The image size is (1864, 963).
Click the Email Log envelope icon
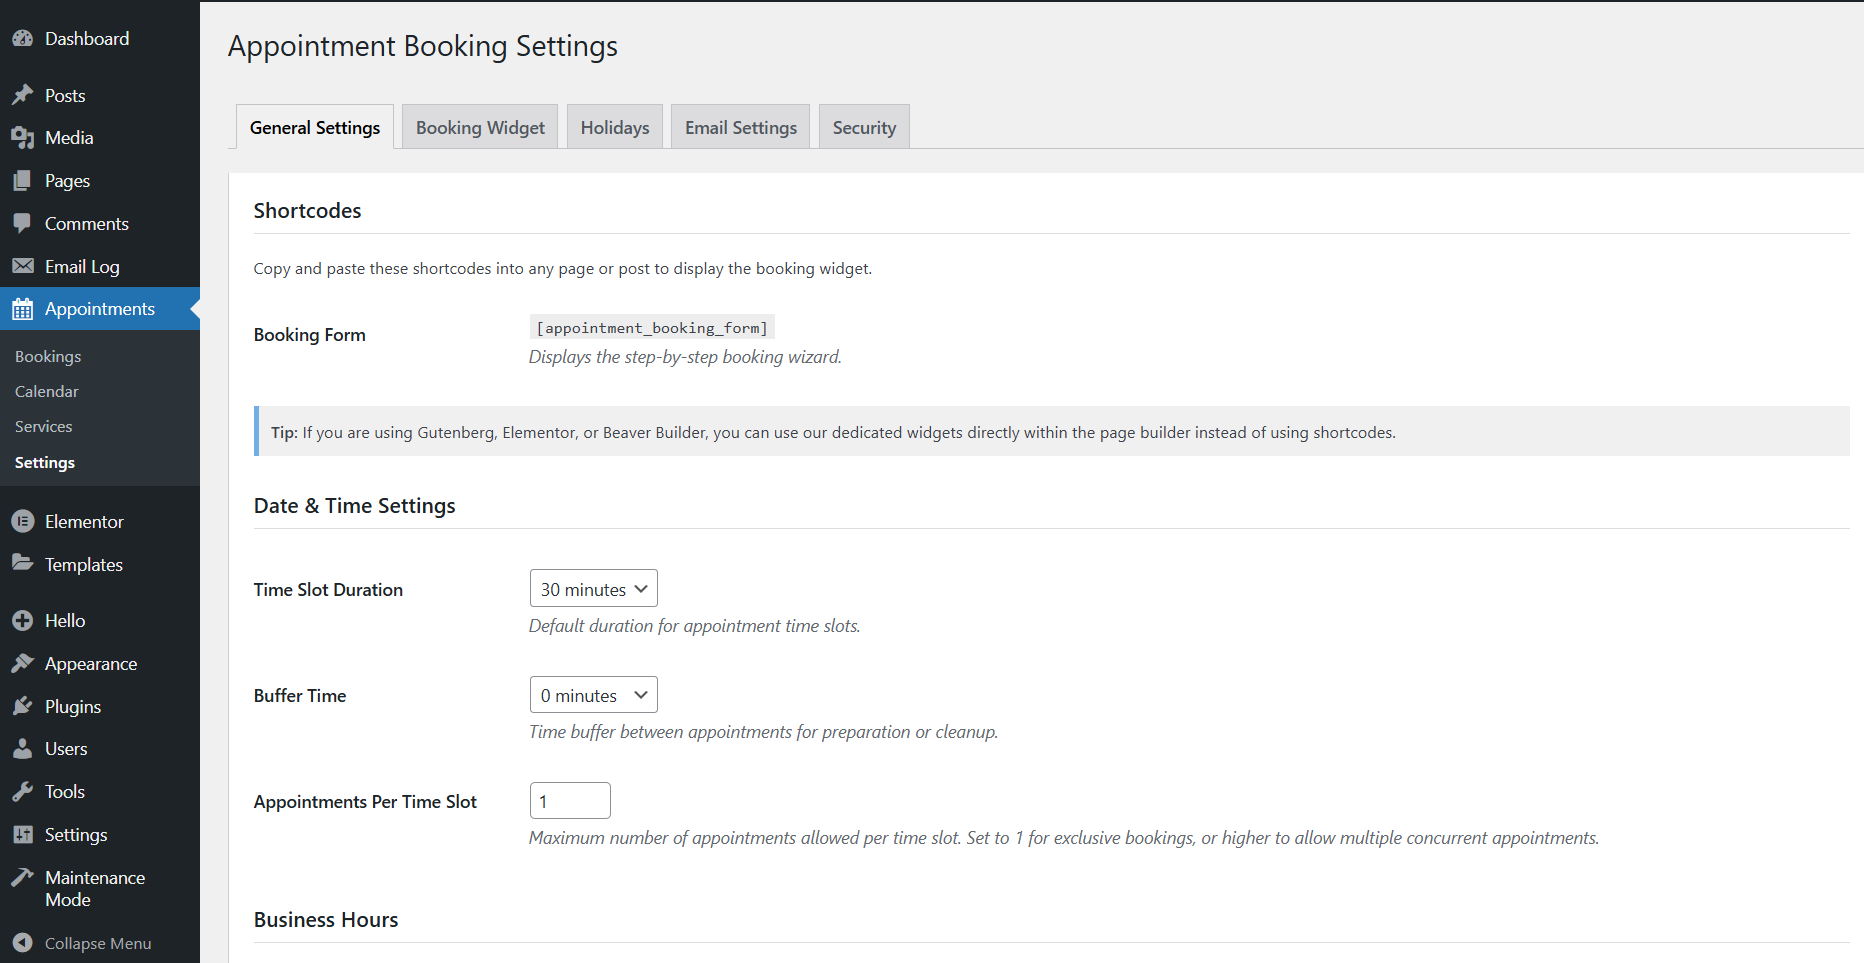coord(23,266)
